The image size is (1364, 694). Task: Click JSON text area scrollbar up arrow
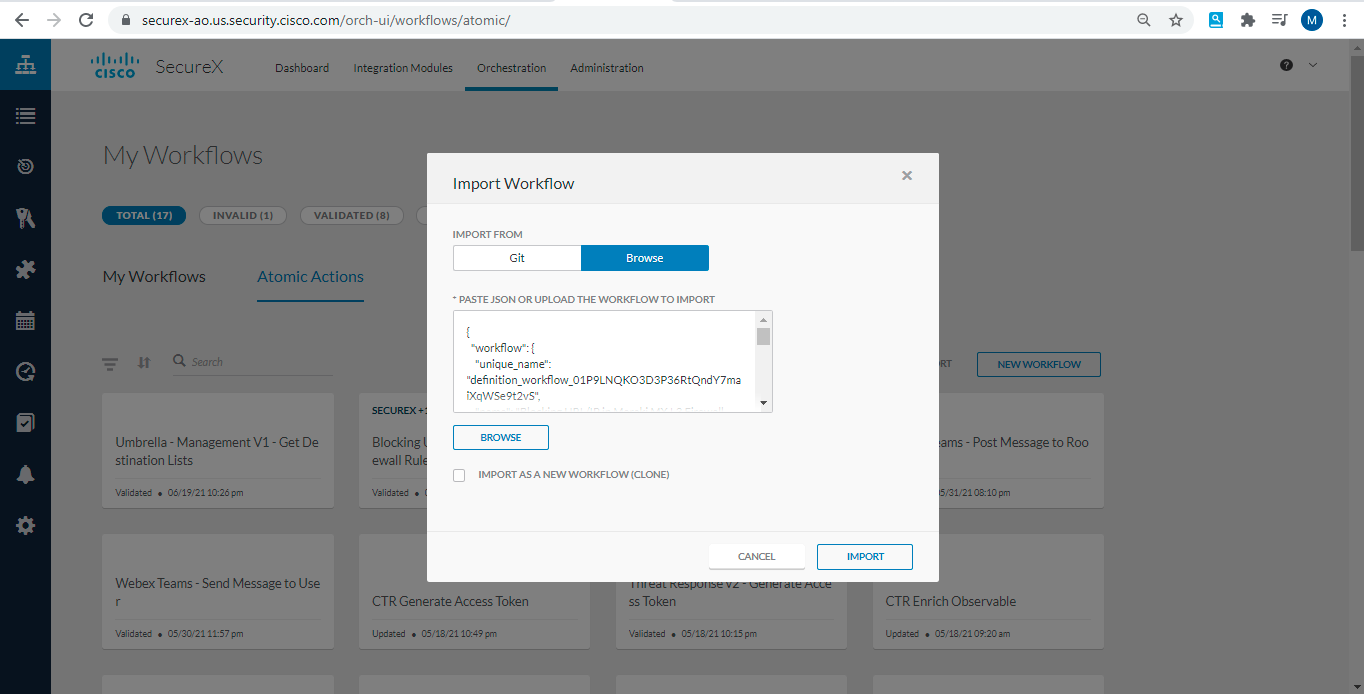tap(764, 319)
